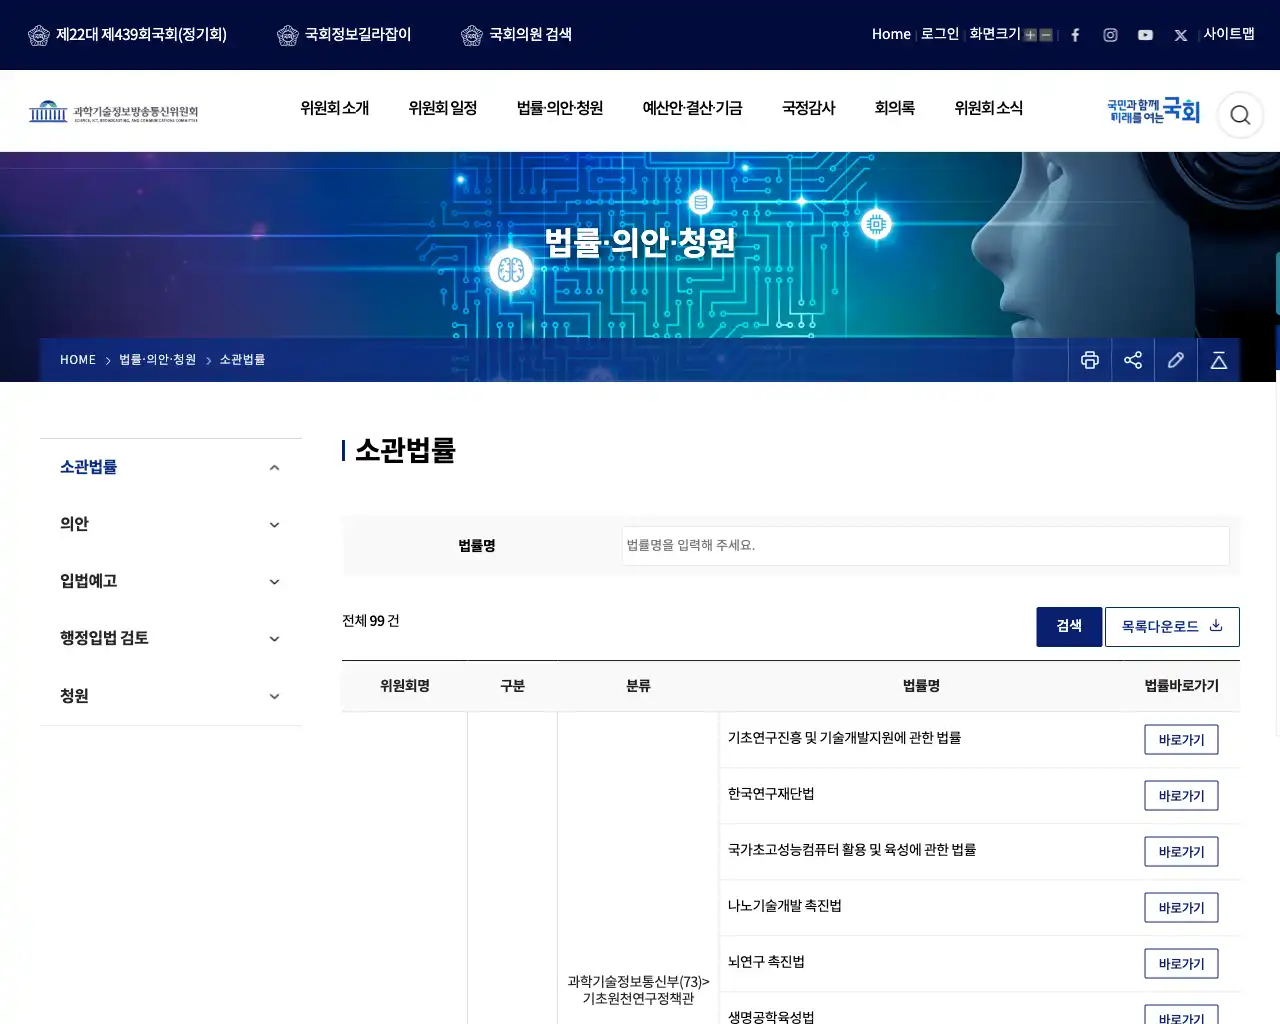Print the page with printer icon
This screenshot has width=1280, height=1024.
tap(1090, 360)
